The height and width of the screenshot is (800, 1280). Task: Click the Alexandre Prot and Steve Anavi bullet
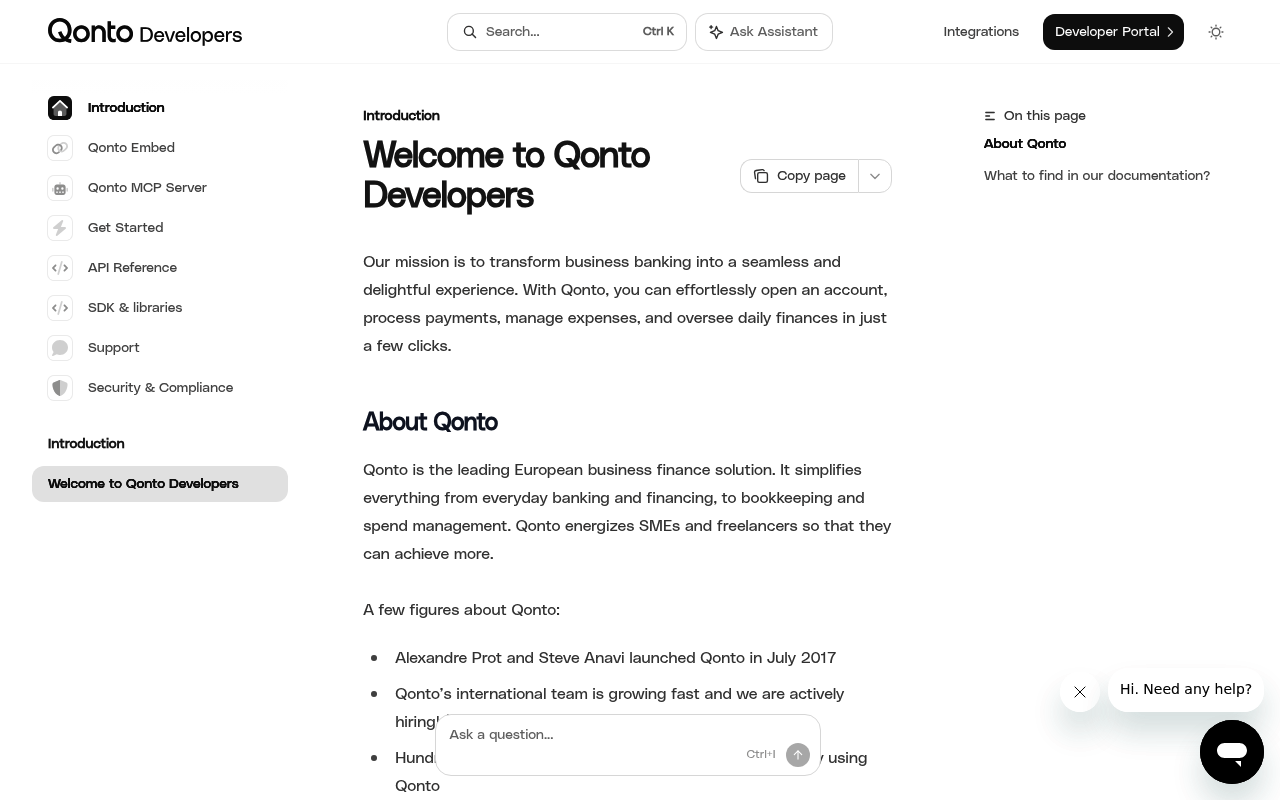click(615, 658)
